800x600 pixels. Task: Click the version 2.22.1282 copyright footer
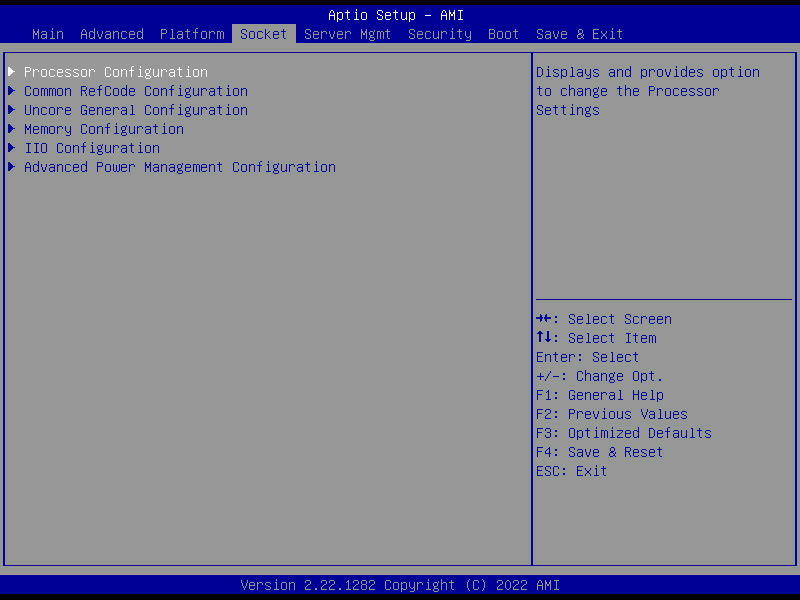coord(400,585)
